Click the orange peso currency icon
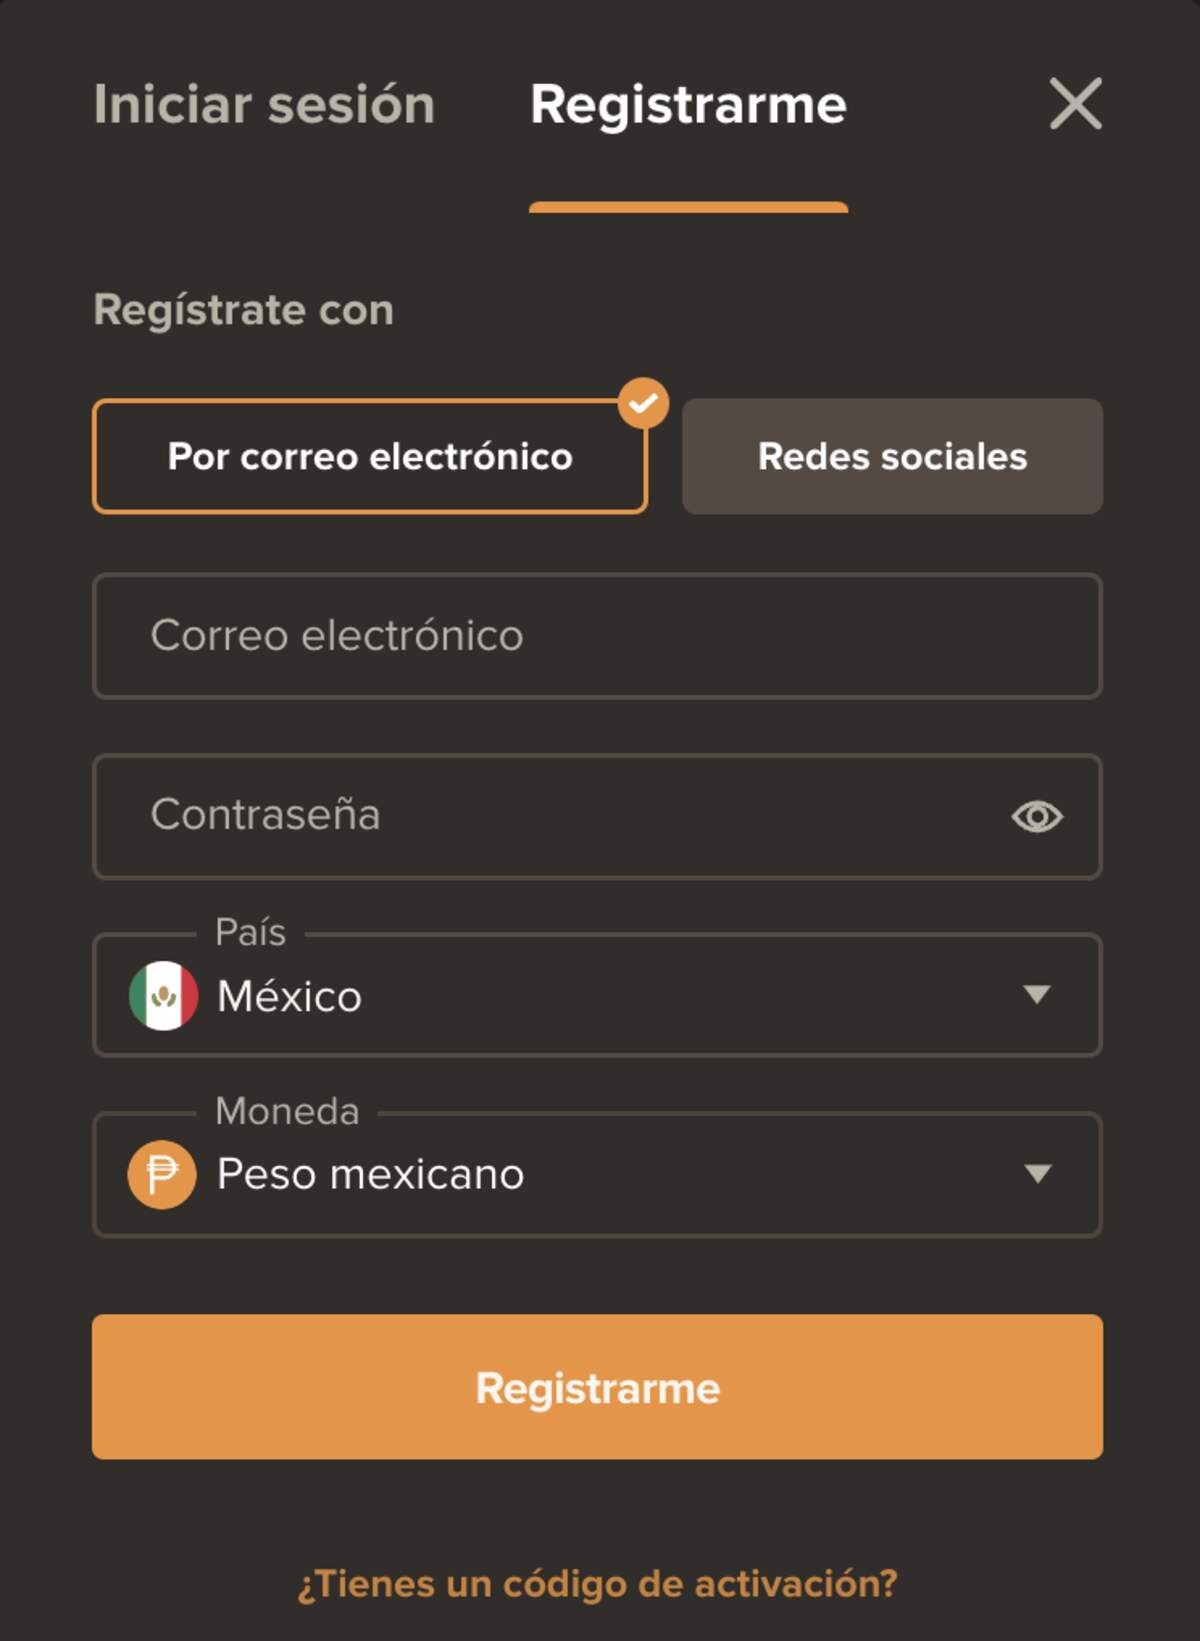 coord(164,1175)
